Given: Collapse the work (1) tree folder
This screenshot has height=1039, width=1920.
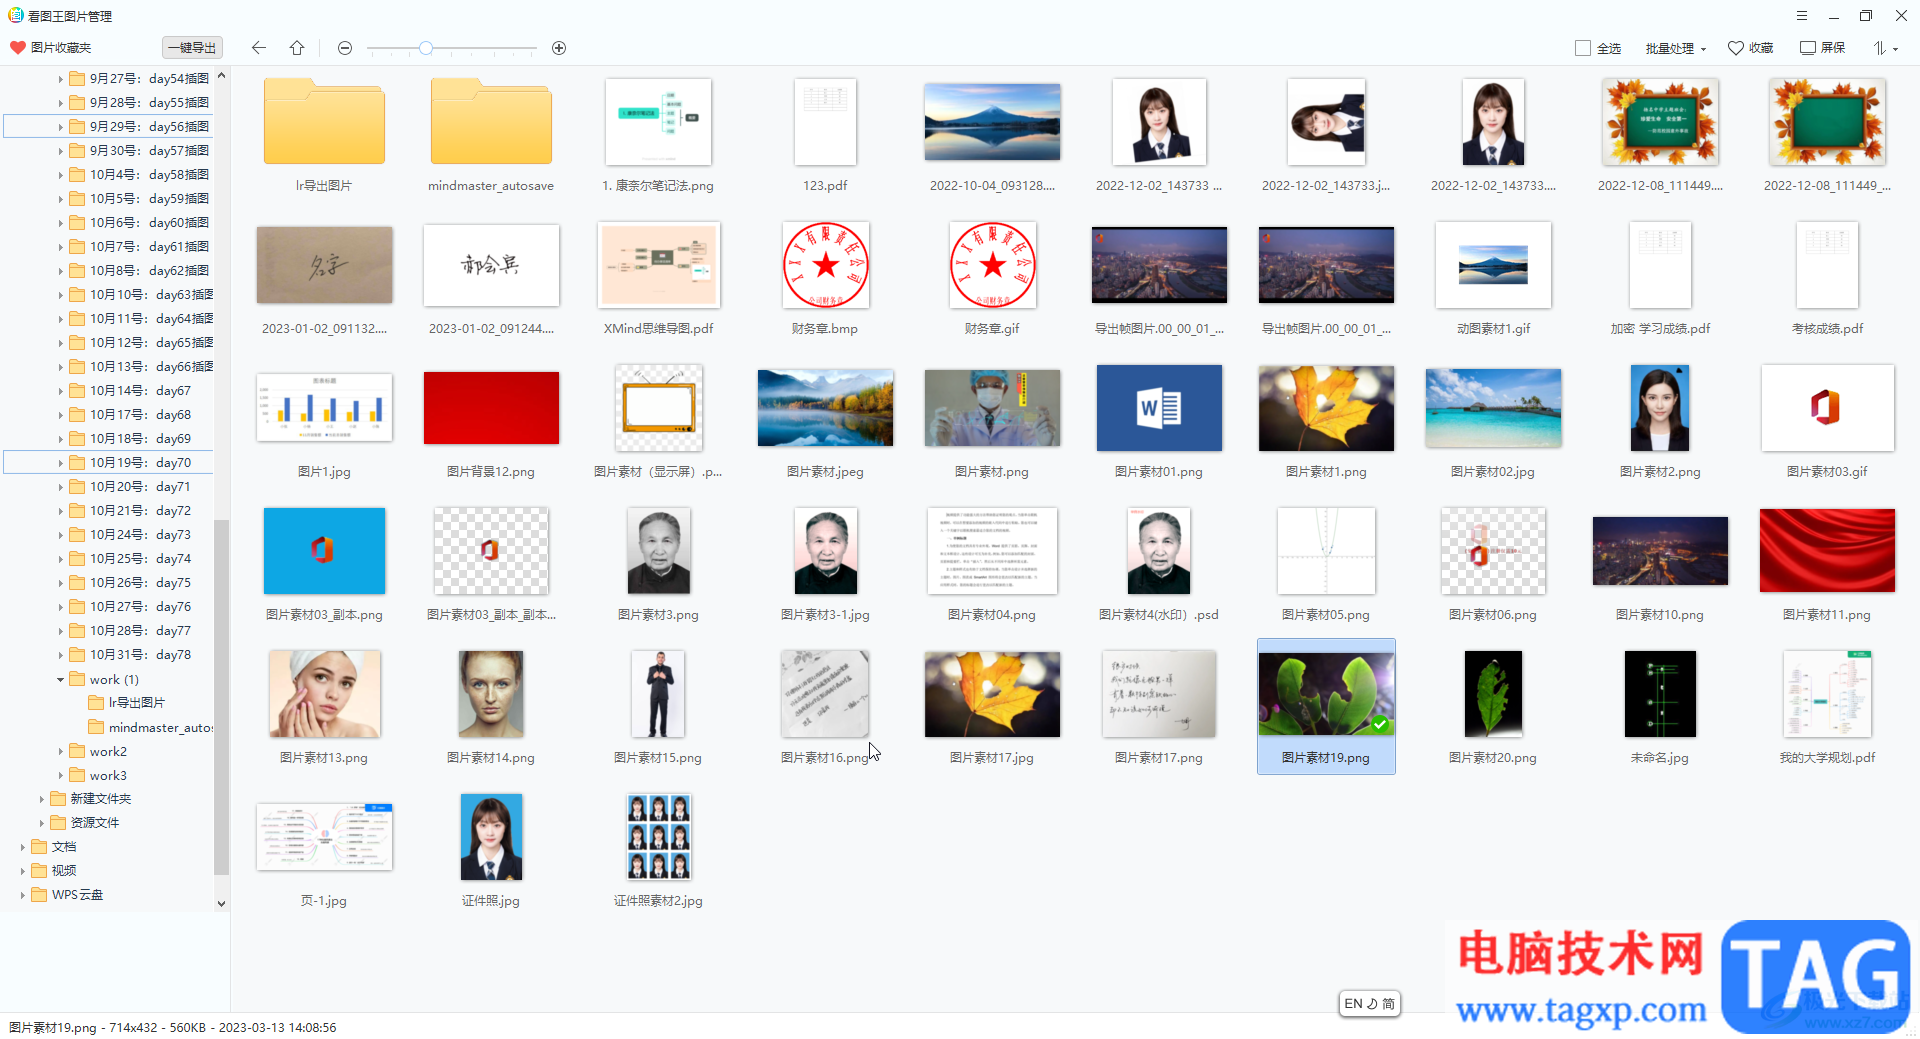Looking at the screenshot, I should (60, 680).
